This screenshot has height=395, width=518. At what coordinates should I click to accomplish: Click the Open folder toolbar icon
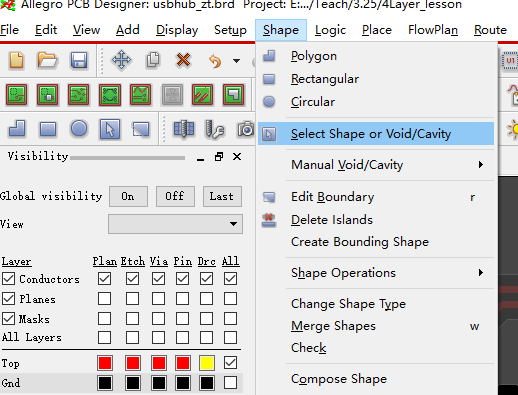47,60
